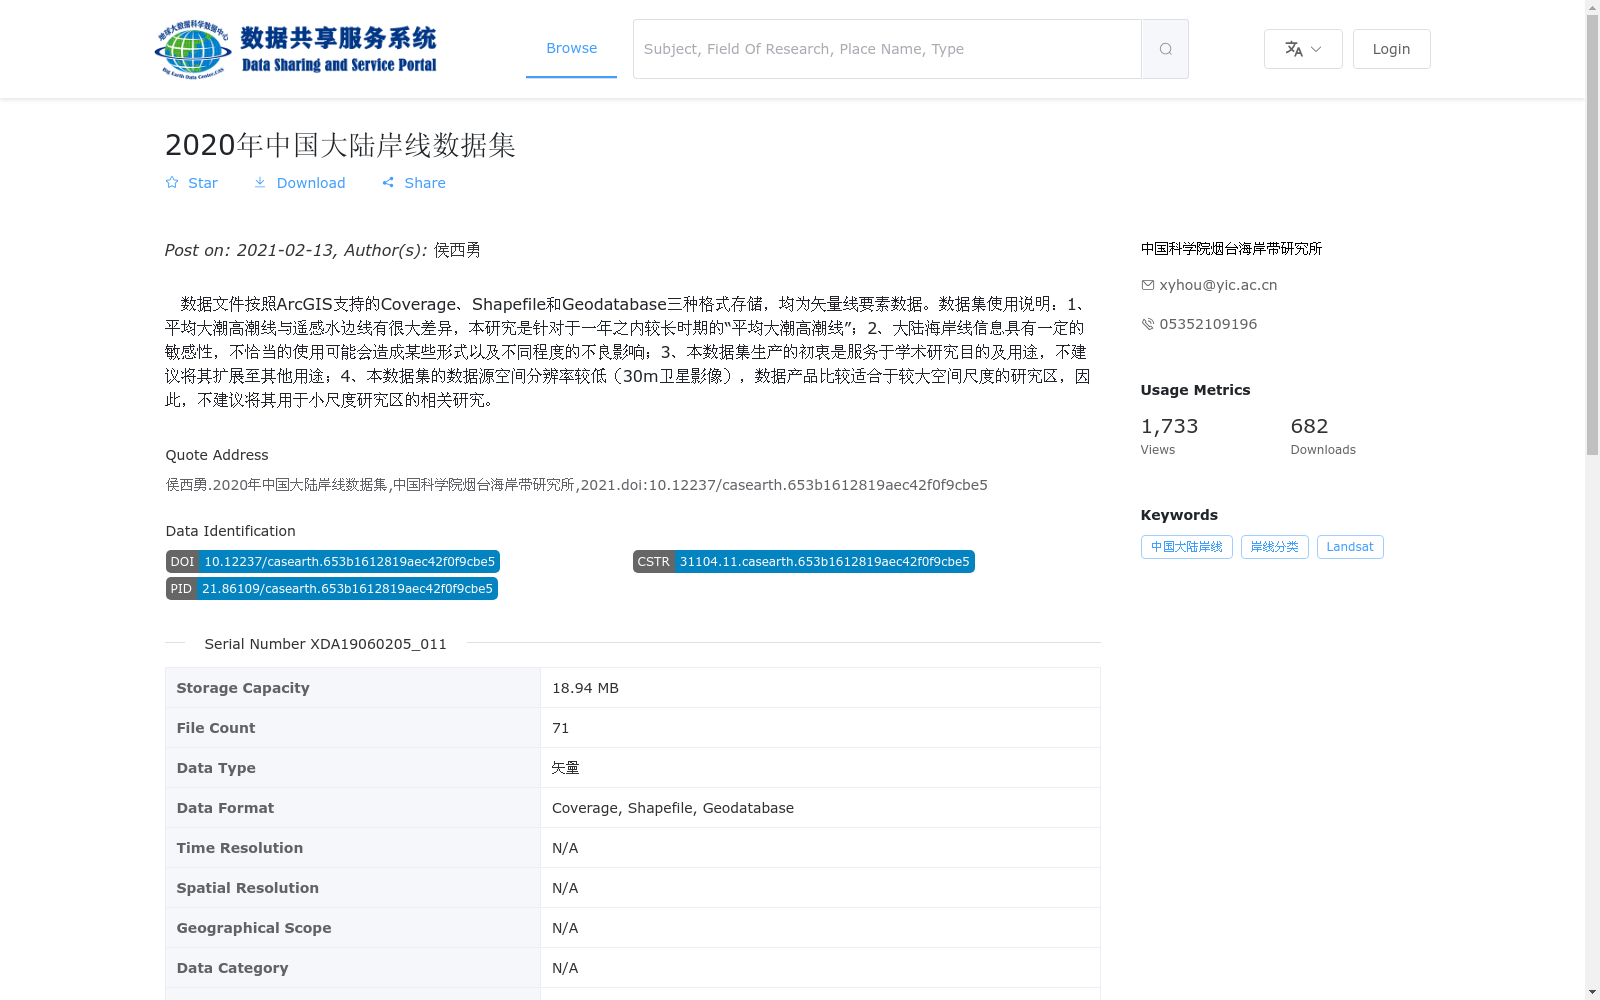
Task: Click the DOI identifier badge
Action: pos(333,562)
